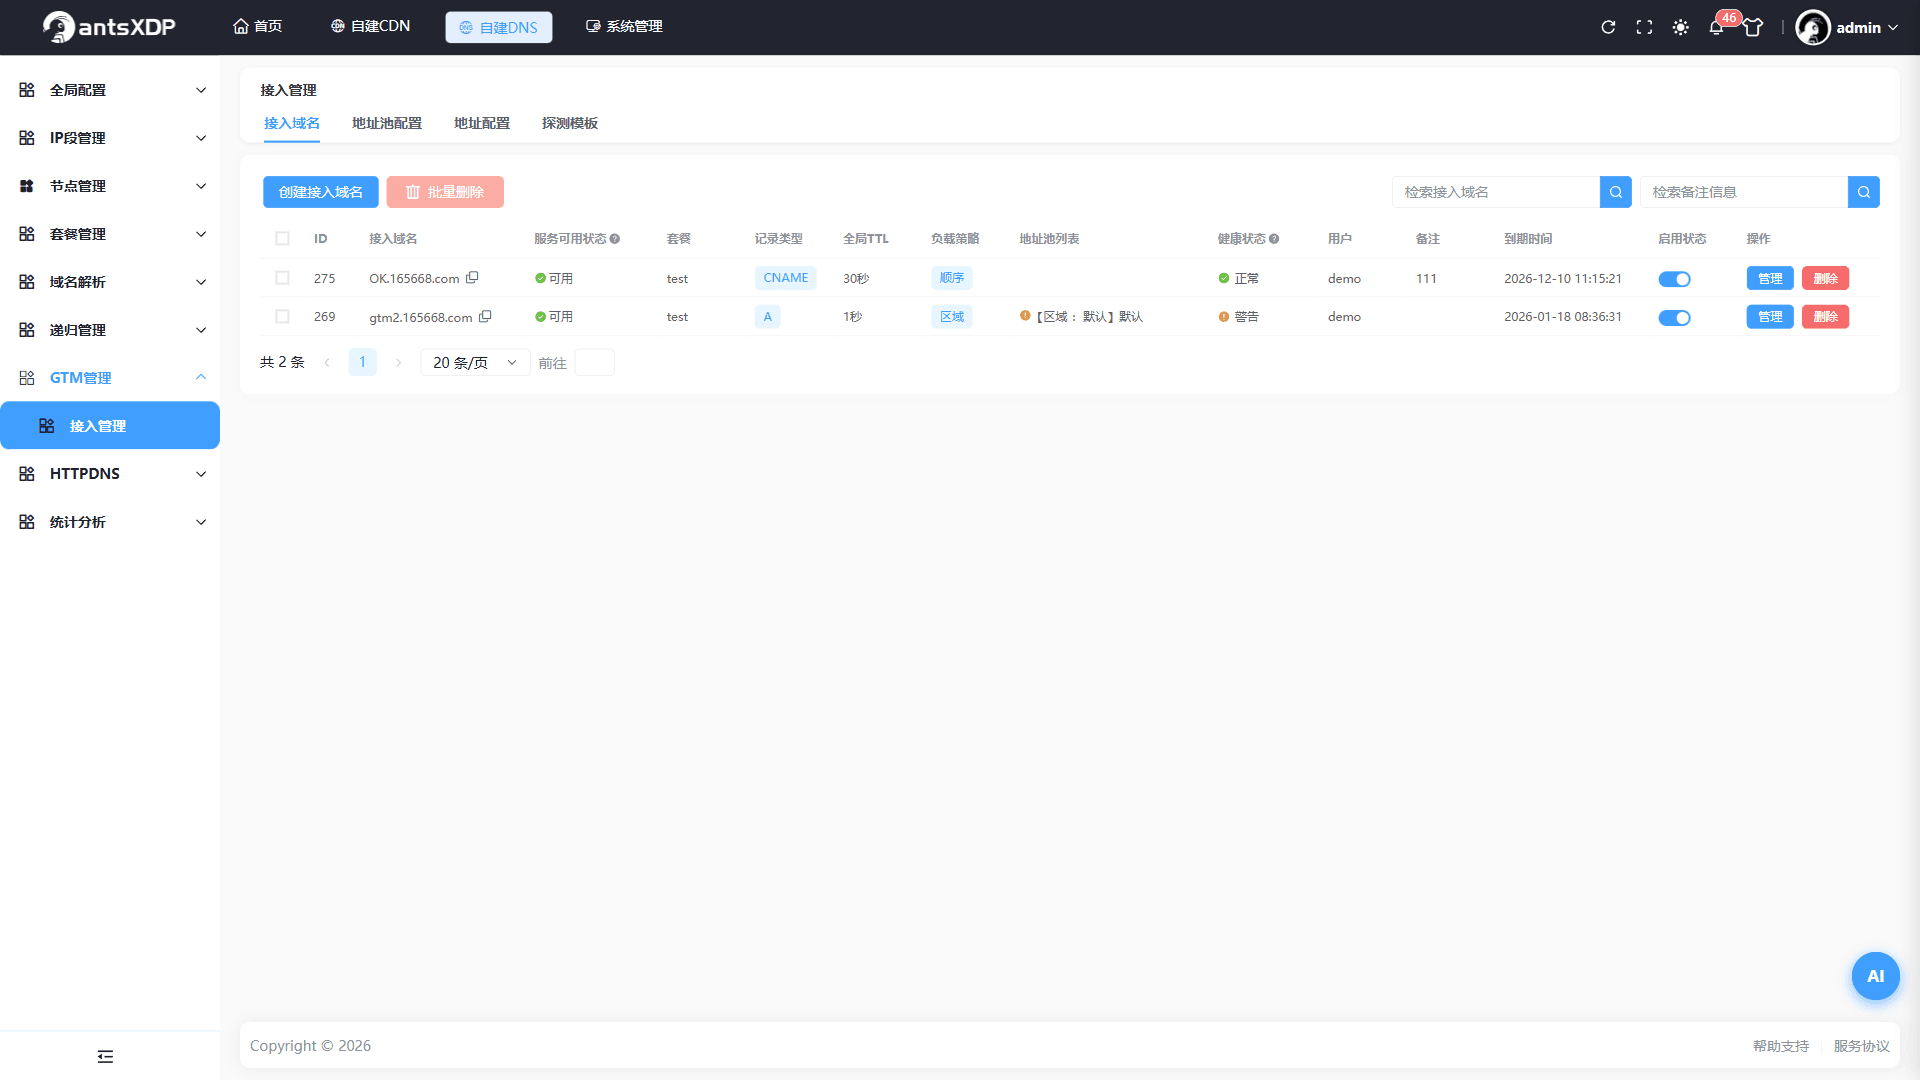
Task: Open 自建CDN top navigation item
Action: tap(370, 26)
